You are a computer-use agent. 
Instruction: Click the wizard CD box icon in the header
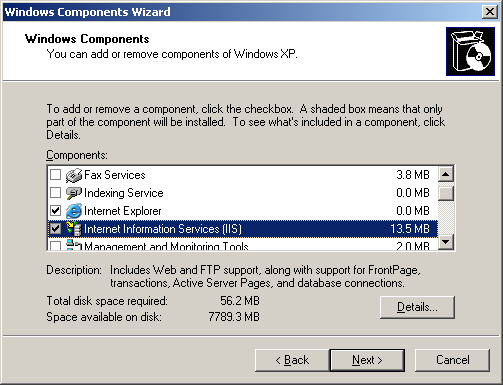click(x=470, y=51)
